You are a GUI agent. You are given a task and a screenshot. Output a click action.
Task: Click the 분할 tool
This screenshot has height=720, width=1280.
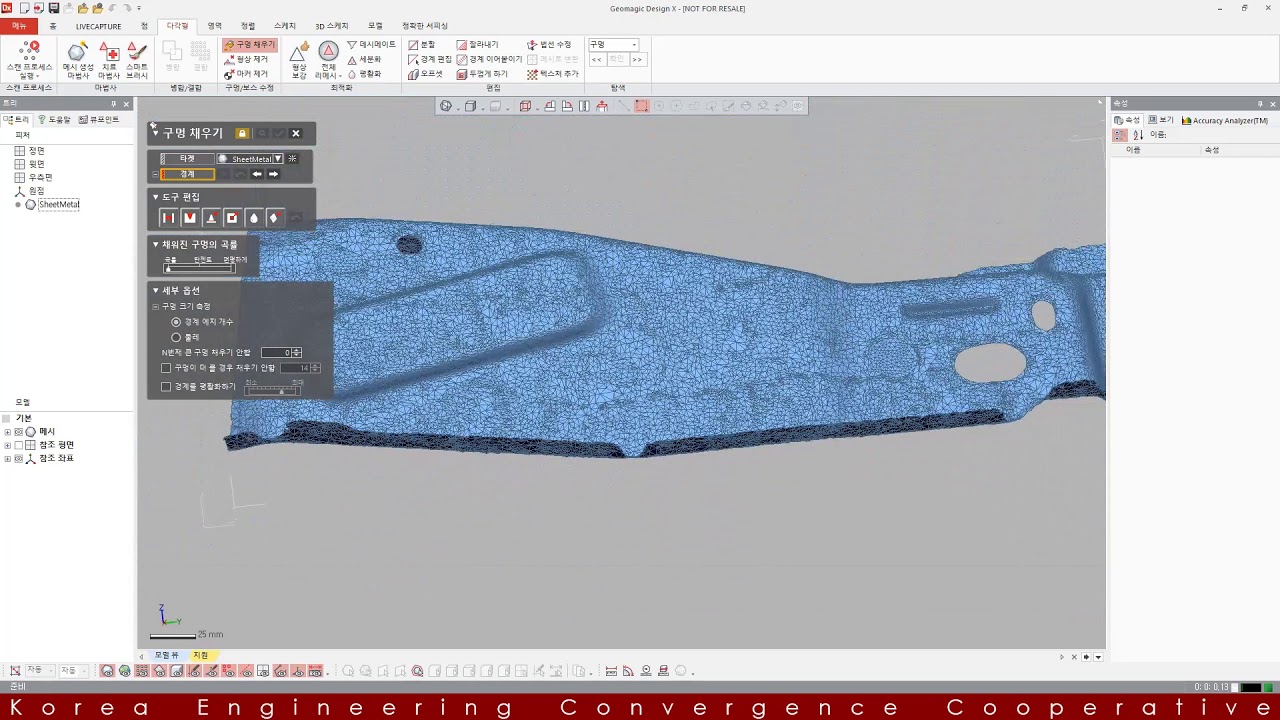pos(422,45)
